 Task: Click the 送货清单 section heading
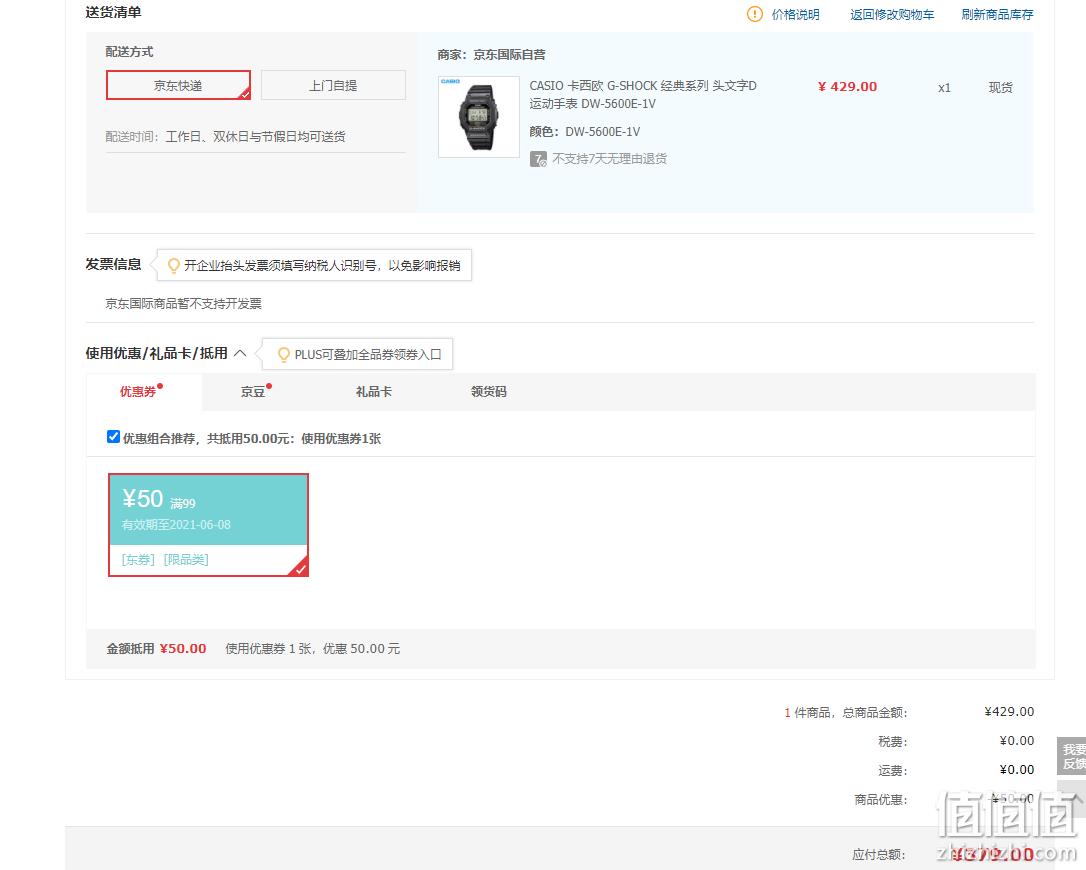tap(113, 12)
